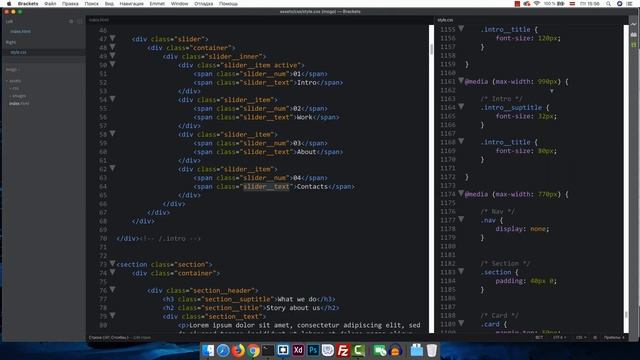
Task: Click the scrollbar thumb of style.css pane
Action: coord(626,314)
